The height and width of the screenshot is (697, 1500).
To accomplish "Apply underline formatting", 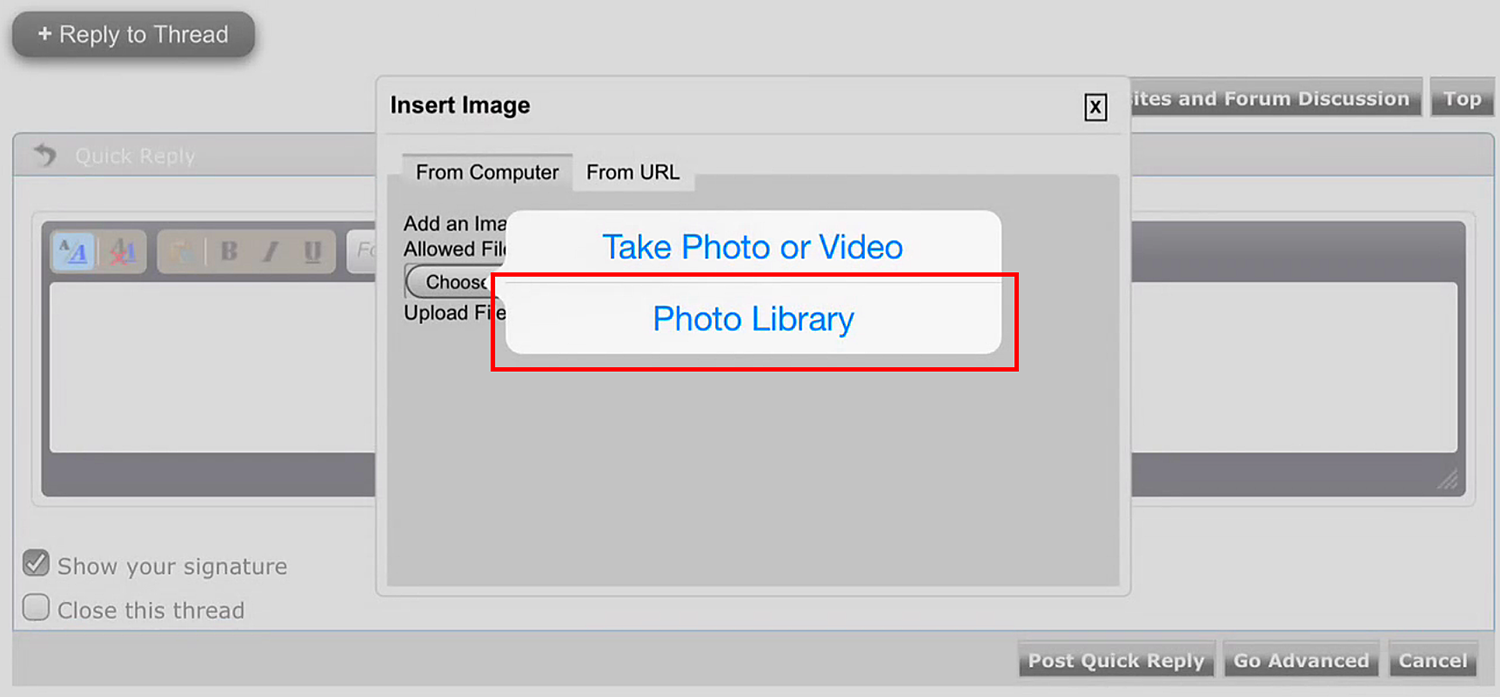I will [313, 251].
